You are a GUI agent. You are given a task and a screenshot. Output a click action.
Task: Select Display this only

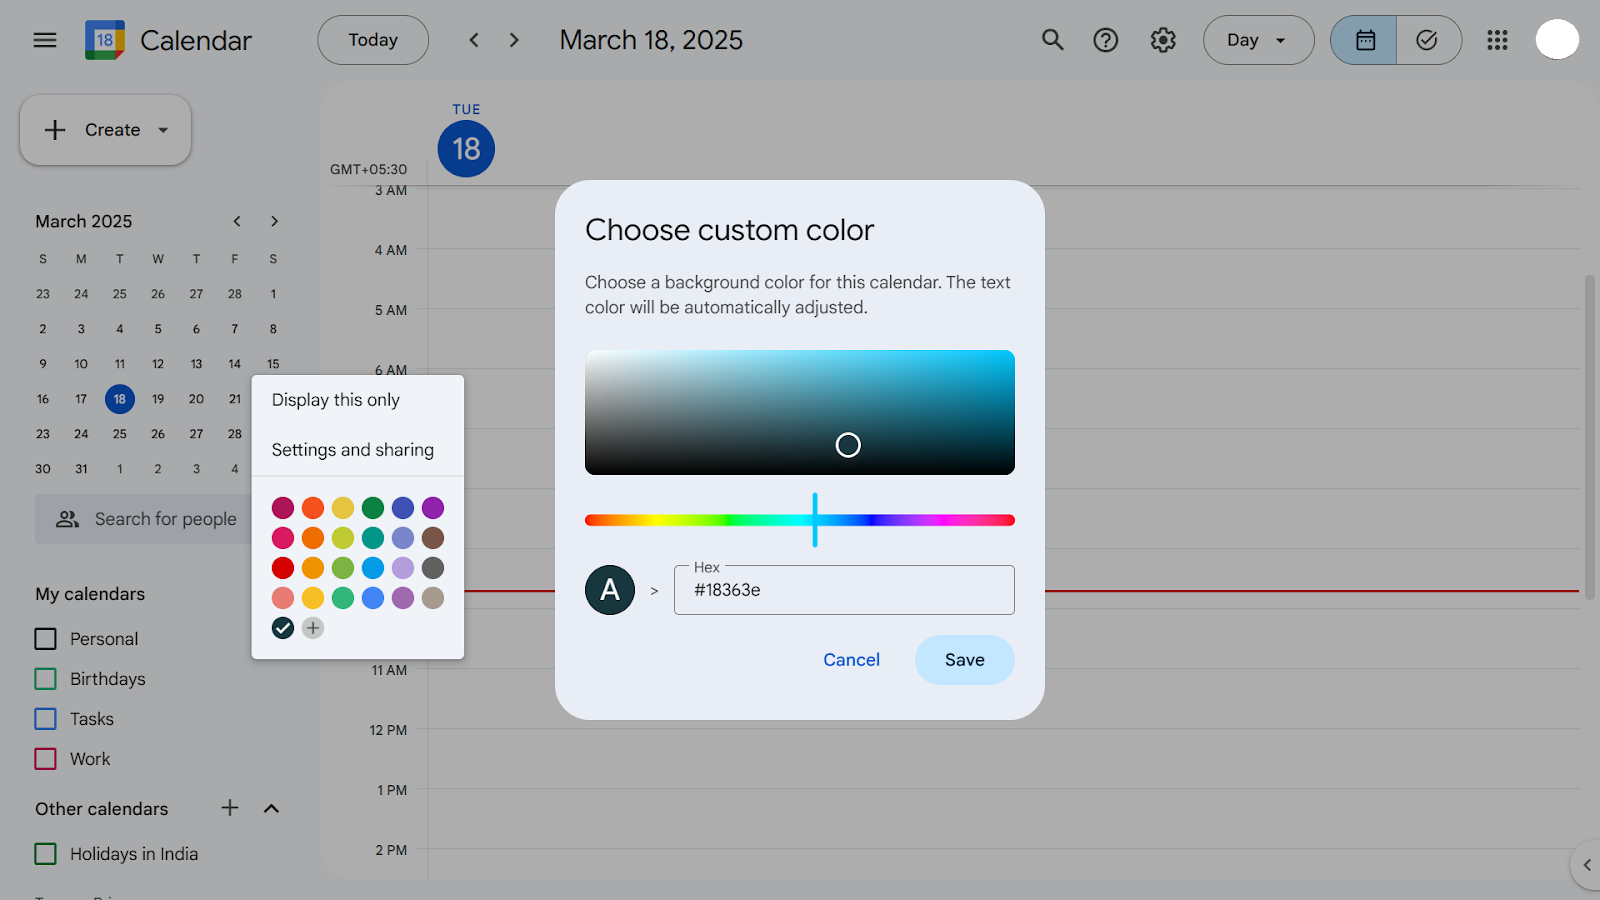coord(336,400)
